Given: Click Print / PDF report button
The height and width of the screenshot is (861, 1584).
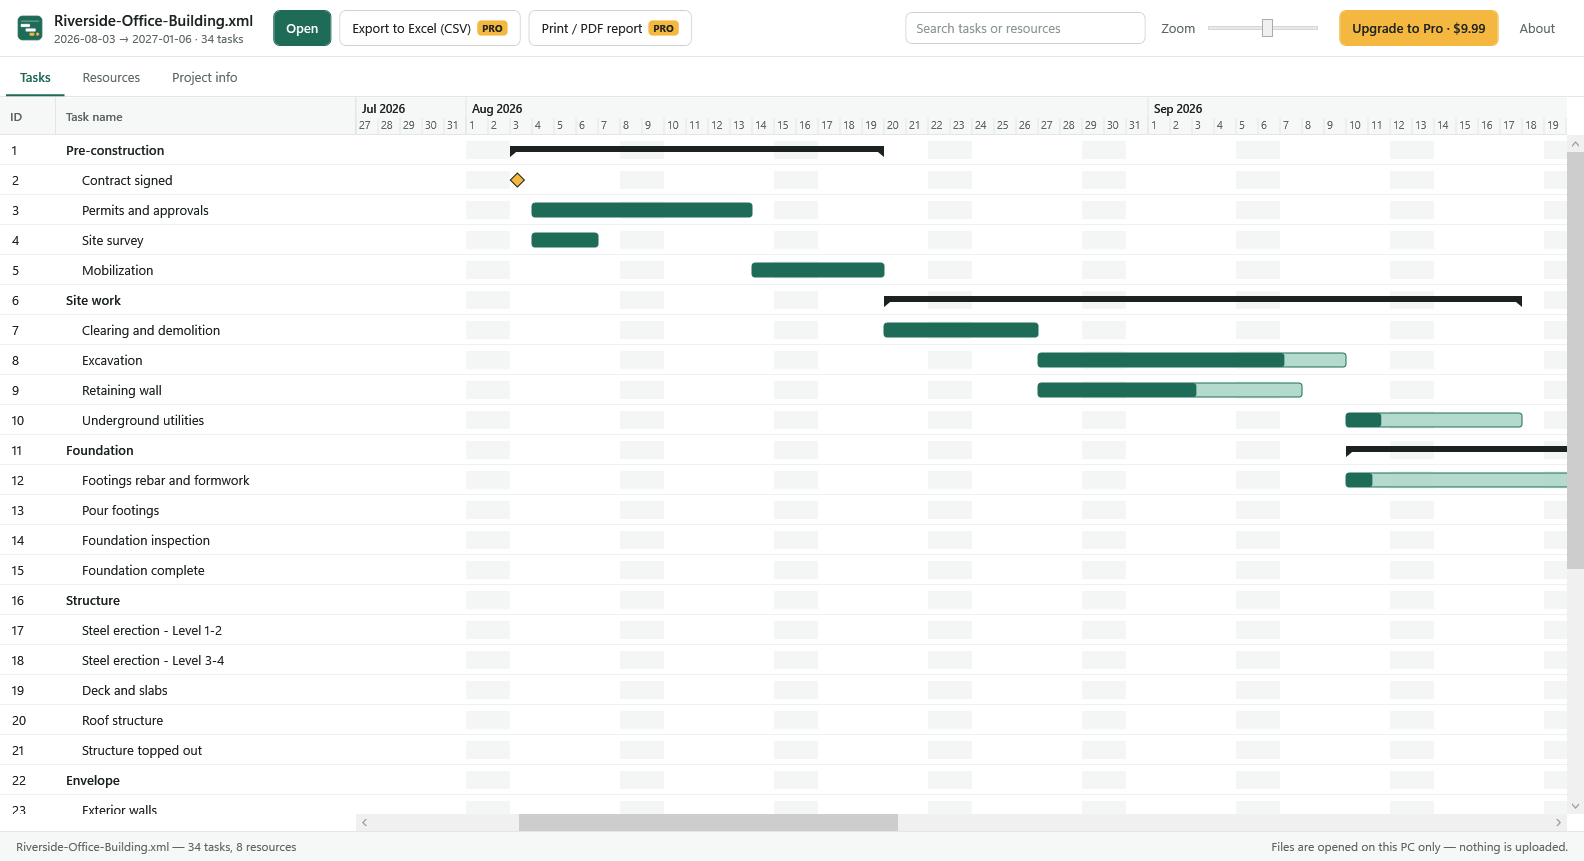Looking at the screenshot, I should (610, 28).
